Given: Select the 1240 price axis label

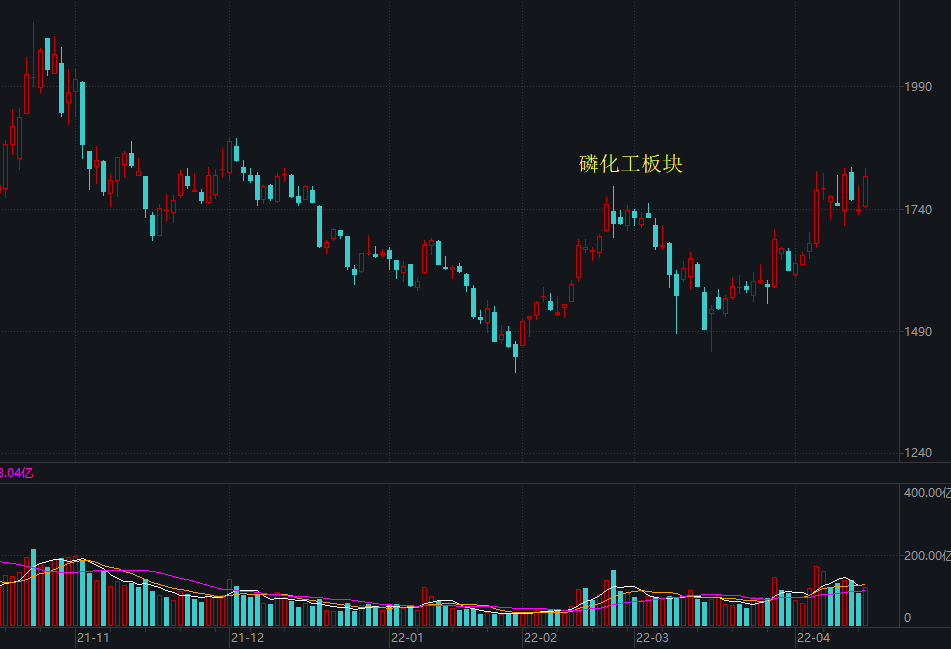Looking at the screenshot, I should tap(918, 453).
